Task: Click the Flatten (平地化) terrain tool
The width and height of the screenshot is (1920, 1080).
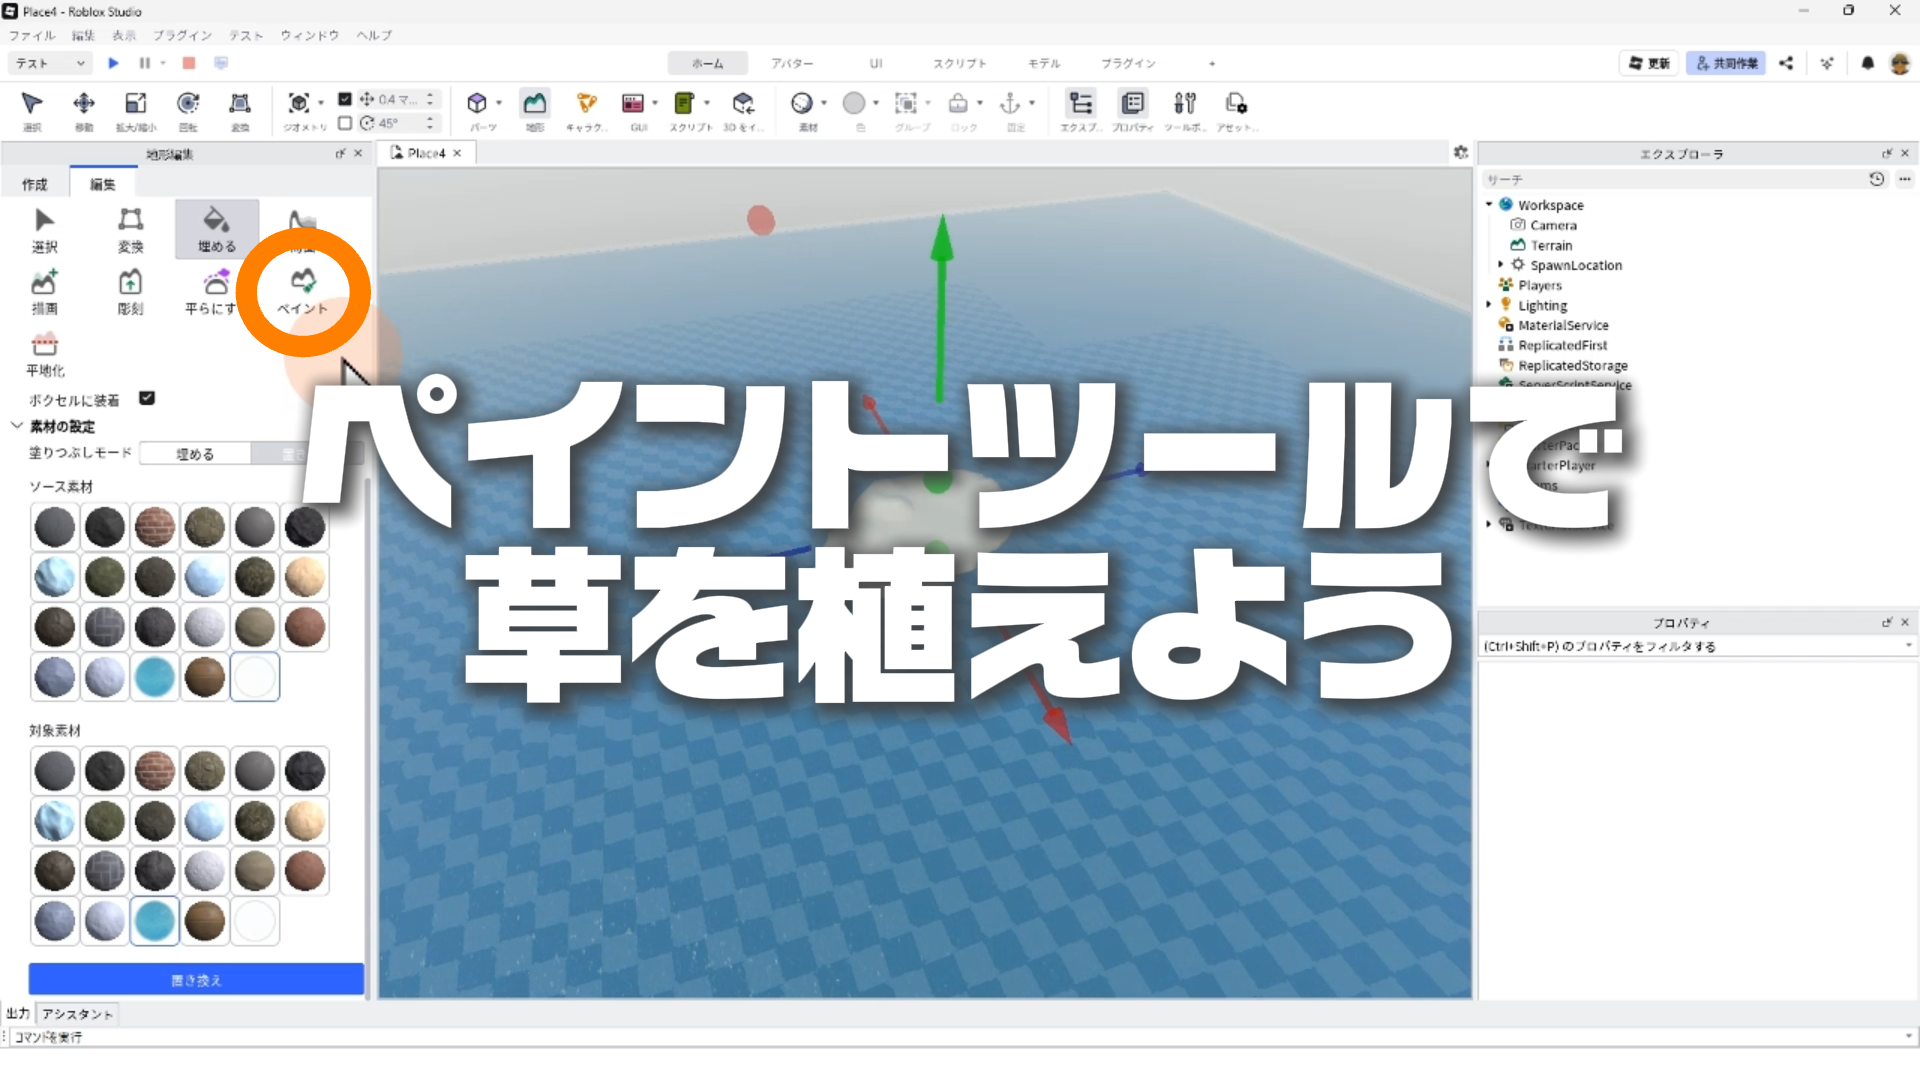Action: [x=45, y=352]
